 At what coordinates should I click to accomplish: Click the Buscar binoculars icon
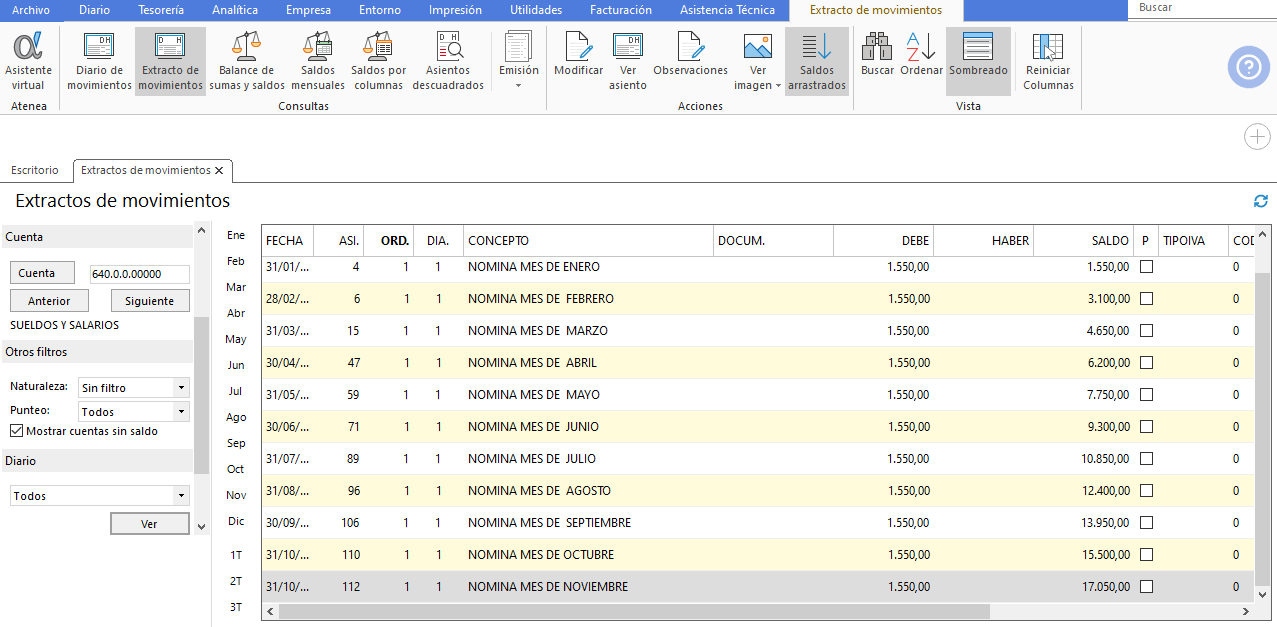[x=877, y=54]
